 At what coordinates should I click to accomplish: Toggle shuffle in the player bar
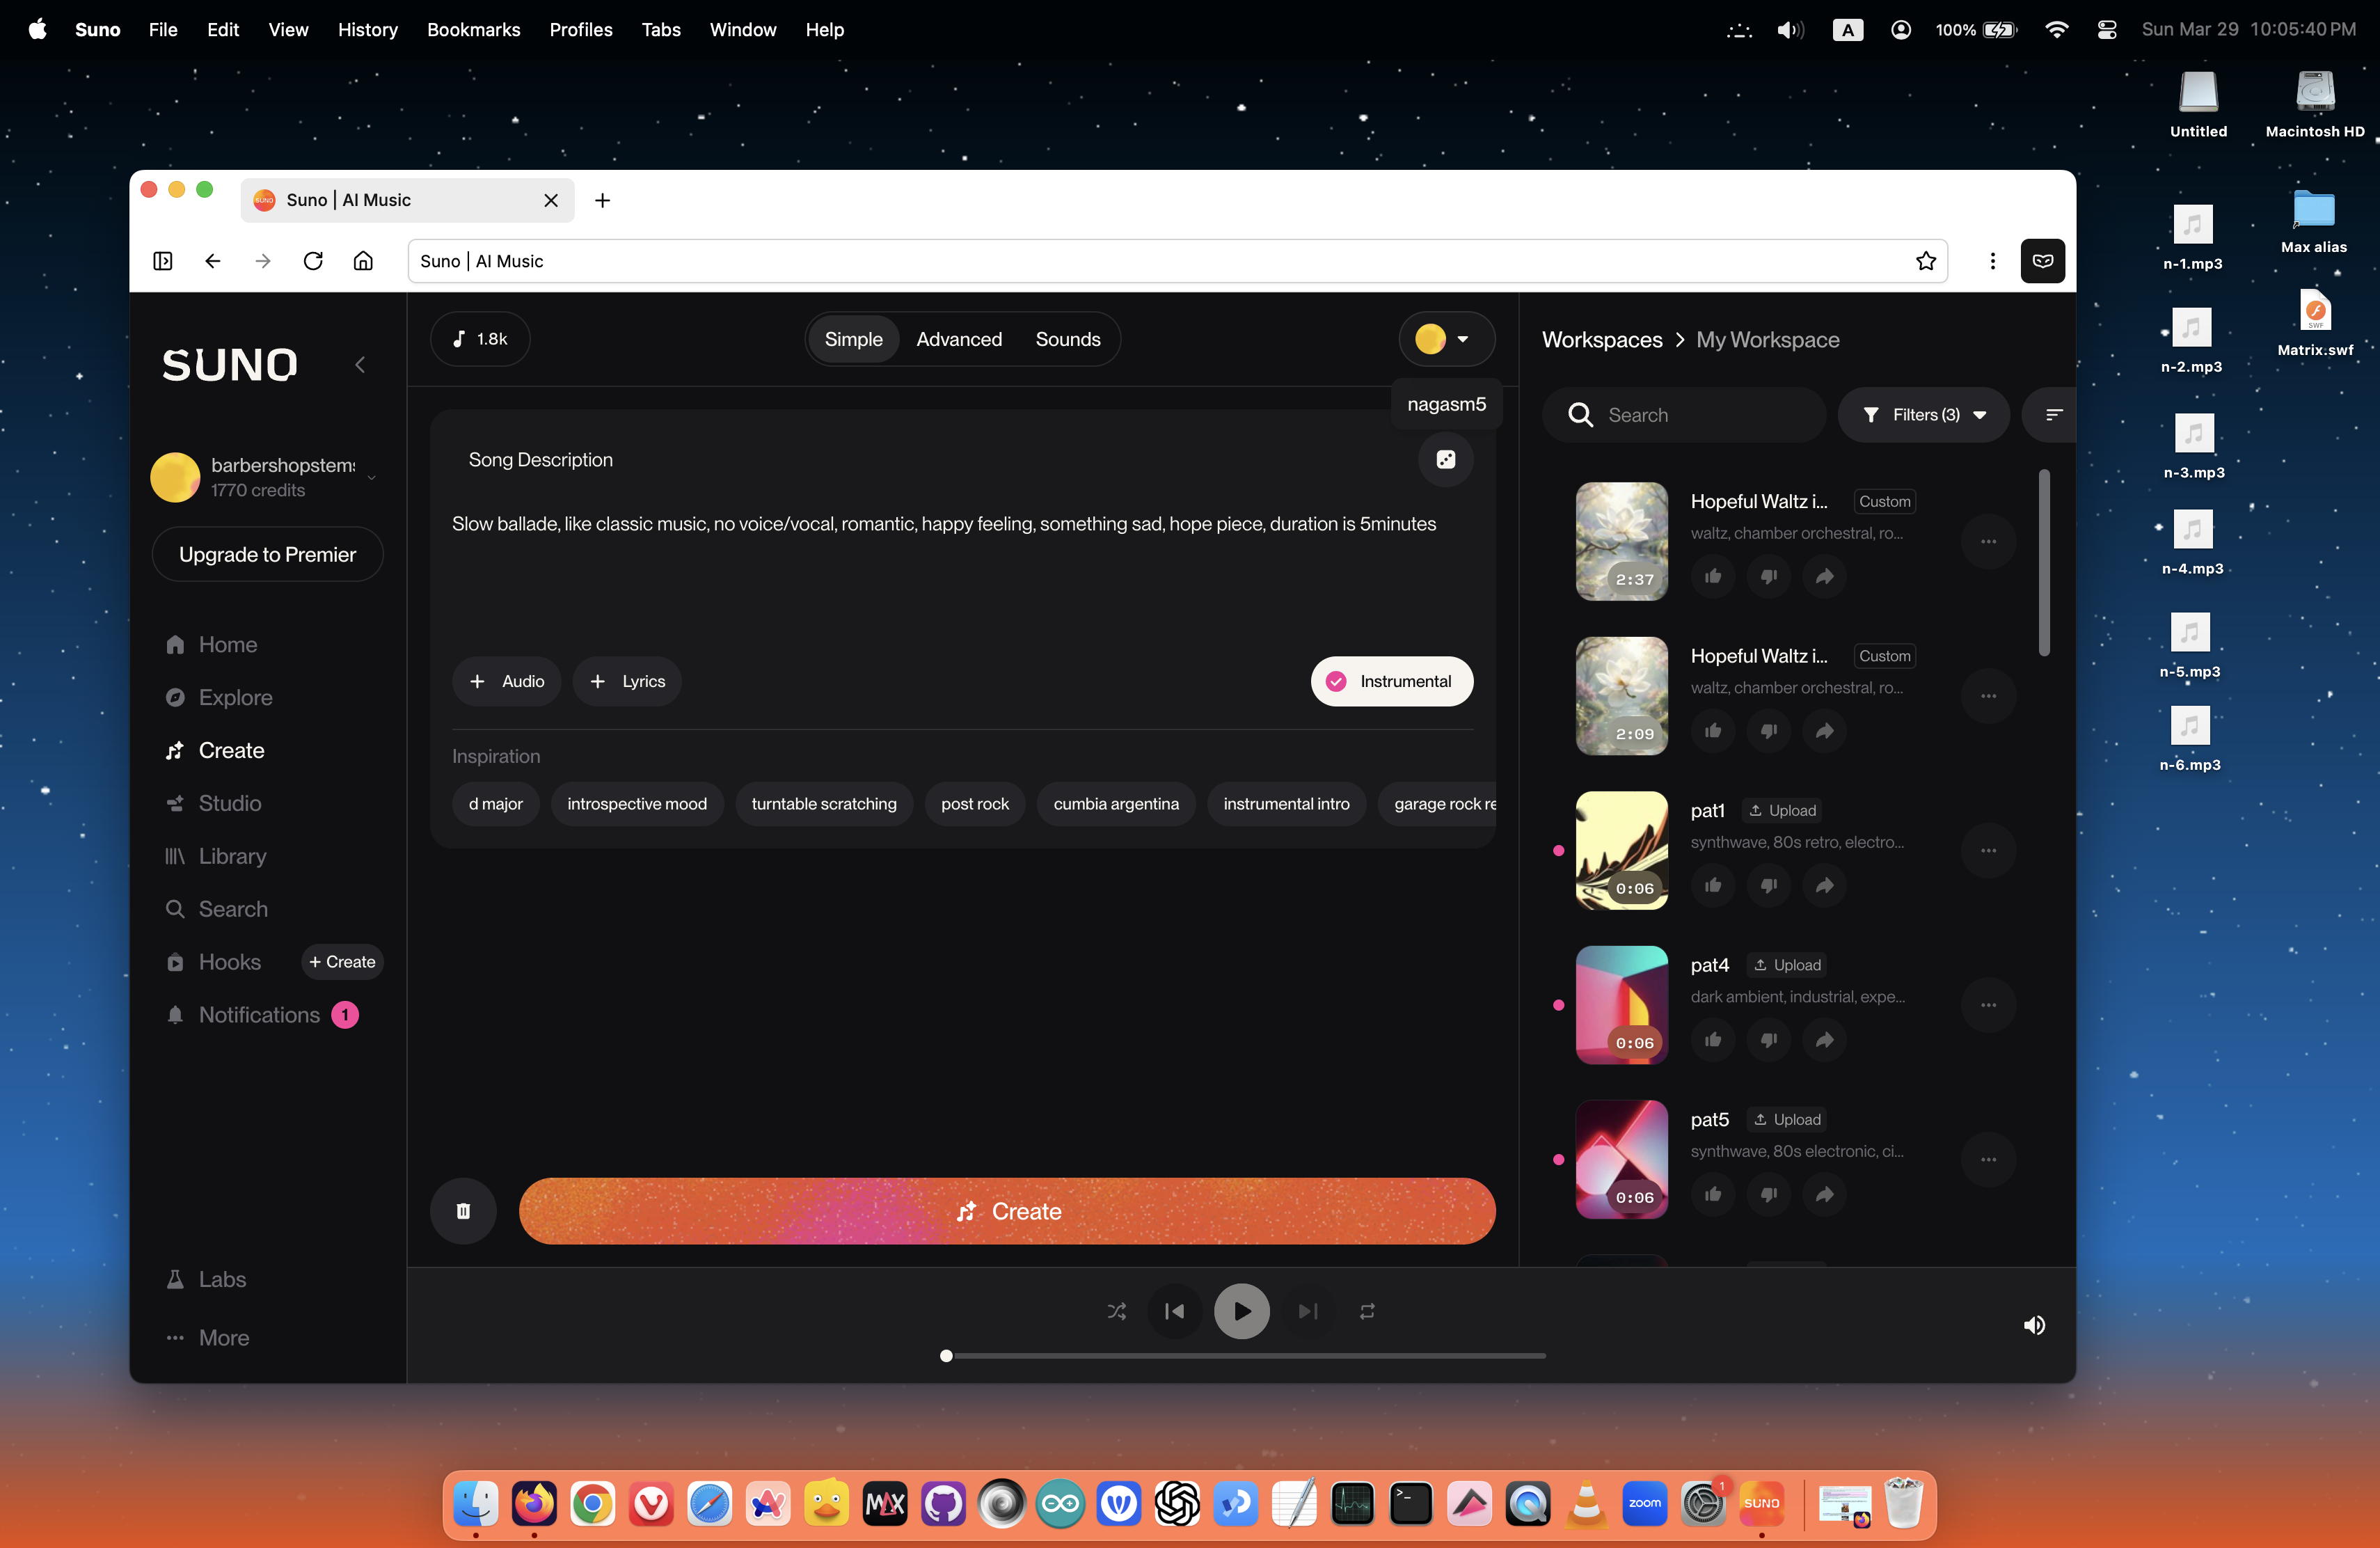pos(1116,1311)
